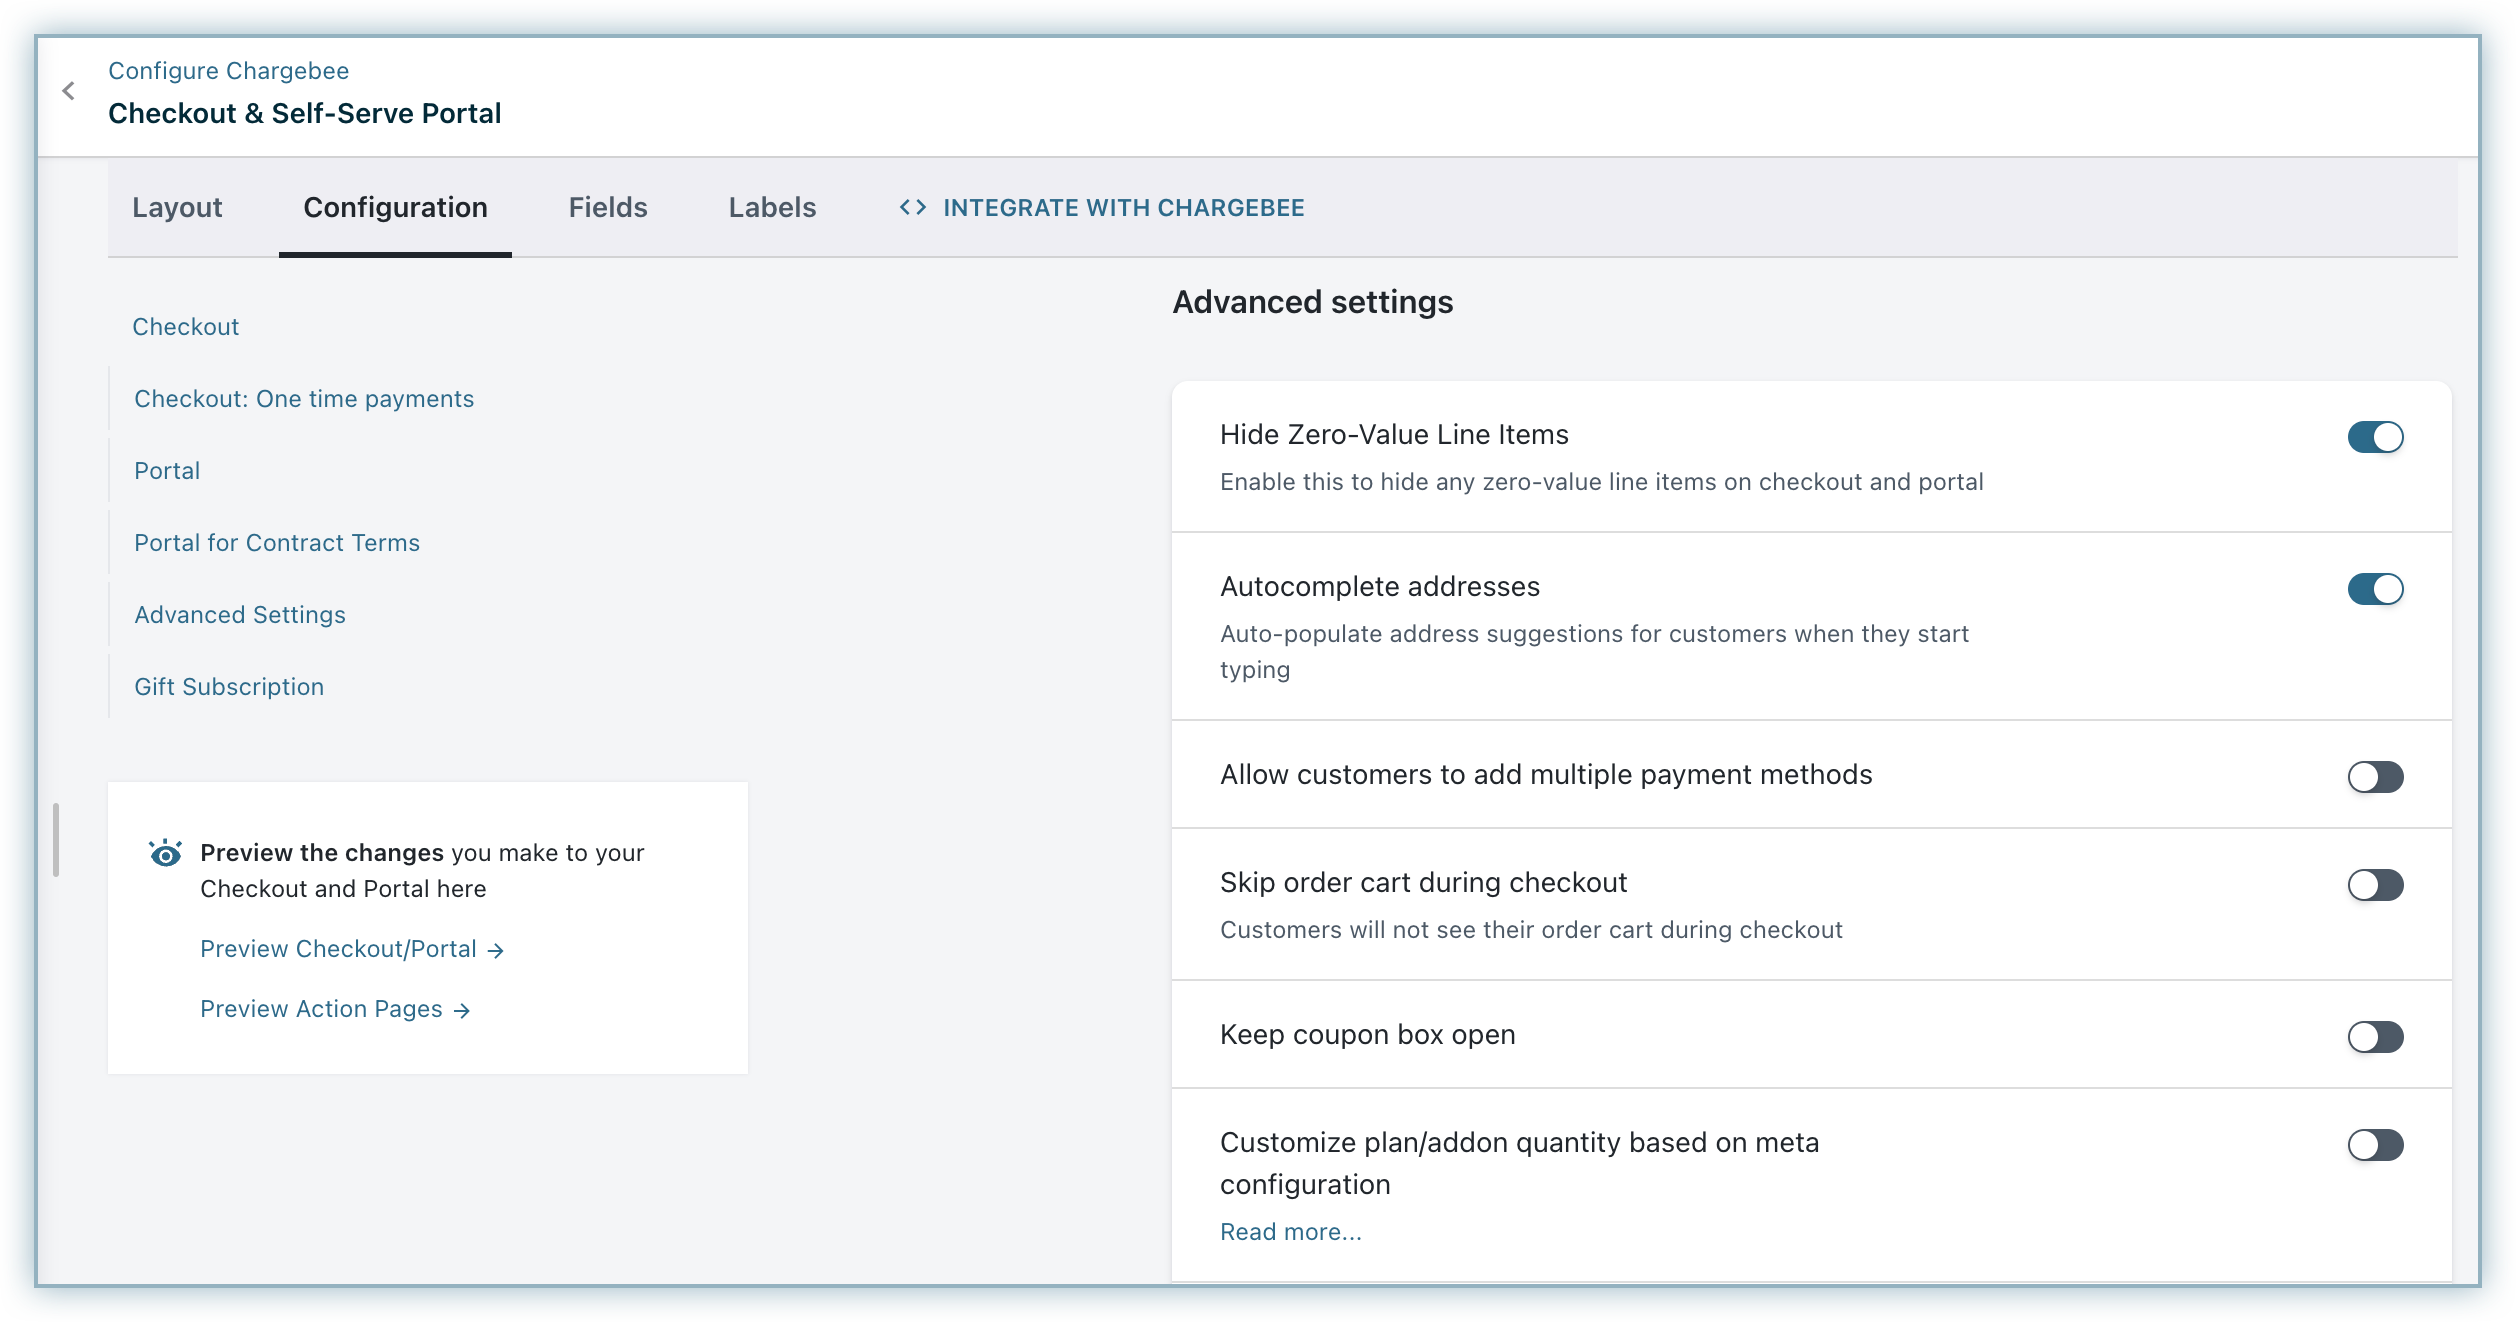
Task: Turn off Autocomplete addresses switch
Action: click(x=2375, y=589)
